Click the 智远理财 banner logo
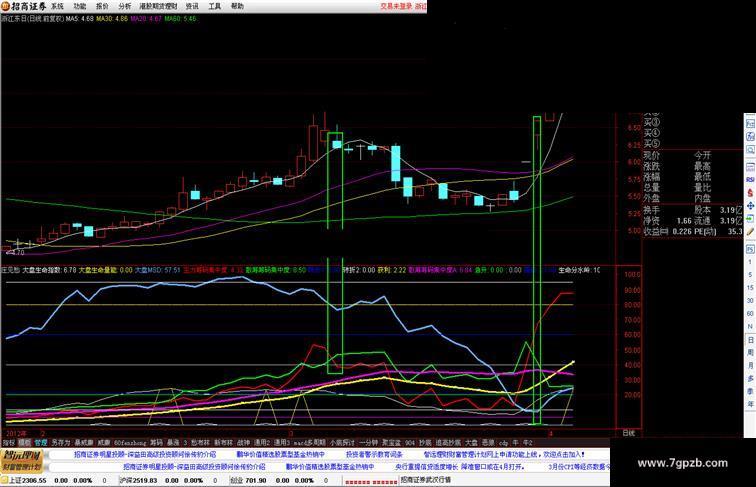Viewport: 756px width, 487px height. pyautogui.click(x=22, y=460)
